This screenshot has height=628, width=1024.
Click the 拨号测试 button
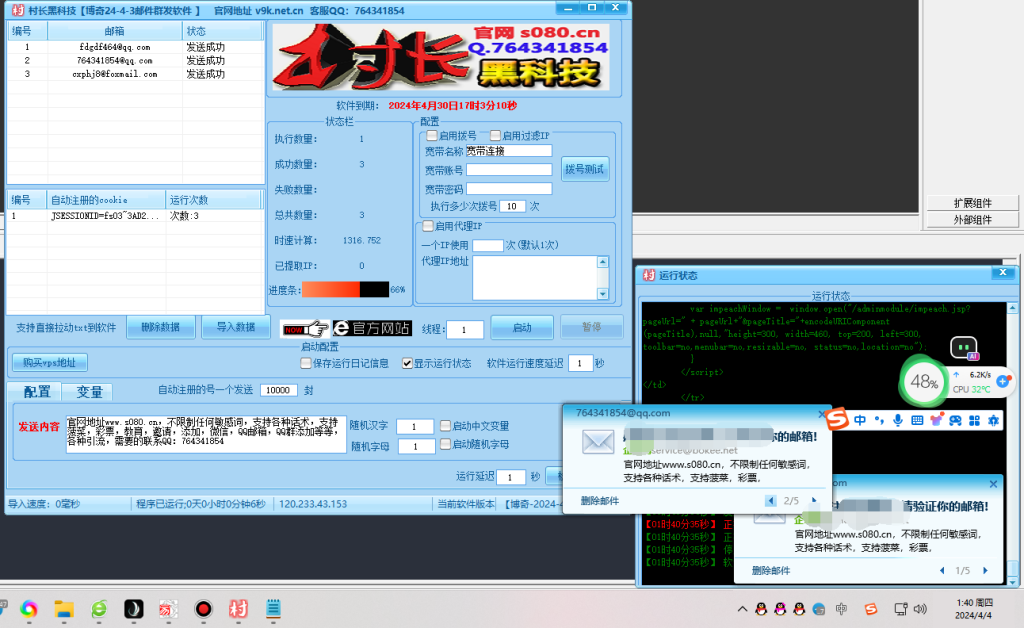click(x=586, y=169)
